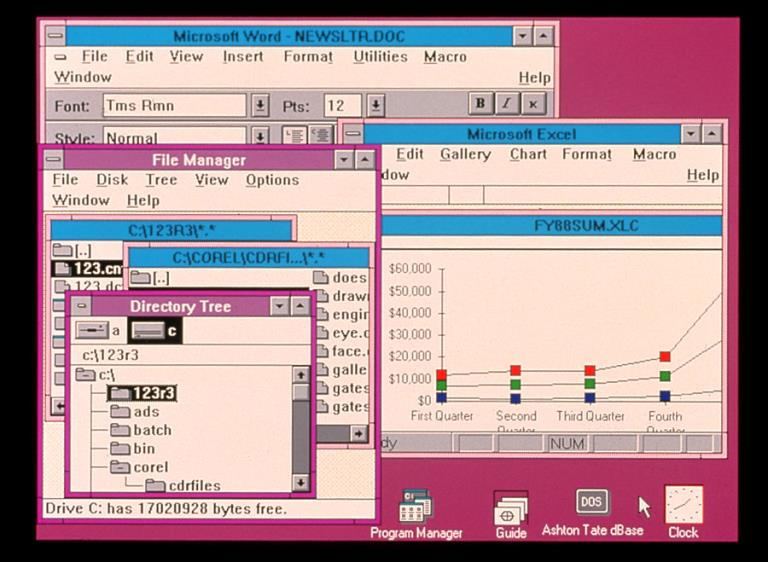The height and width of the screenshot is (562, 768).
Task: Open the Chart menu in Excel
Action: [x=528, y=154]
